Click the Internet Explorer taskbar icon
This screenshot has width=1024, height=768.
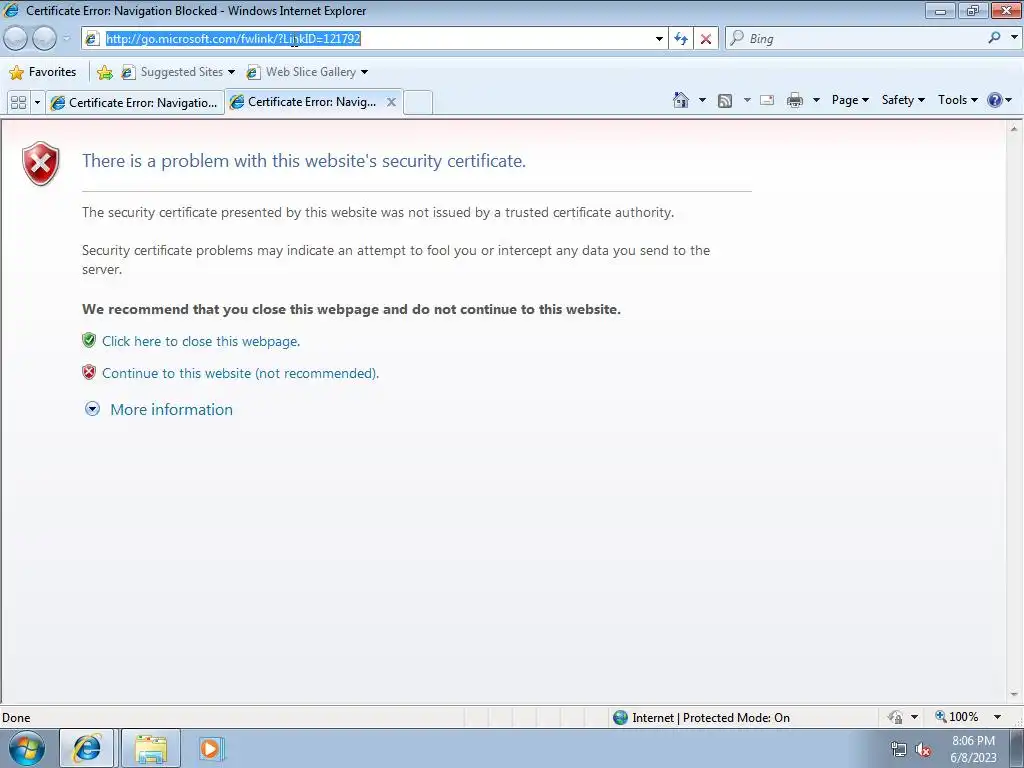coord(88,748)
